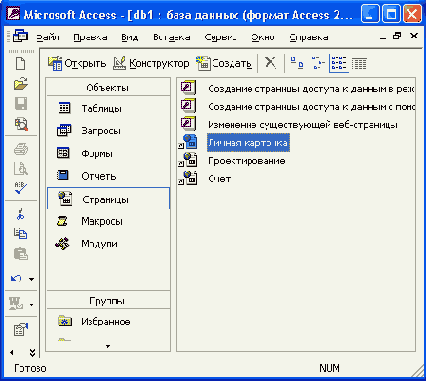Click the New document icon in the left toolbar
The height and width of the screenshot is (381, 426).
21,63
